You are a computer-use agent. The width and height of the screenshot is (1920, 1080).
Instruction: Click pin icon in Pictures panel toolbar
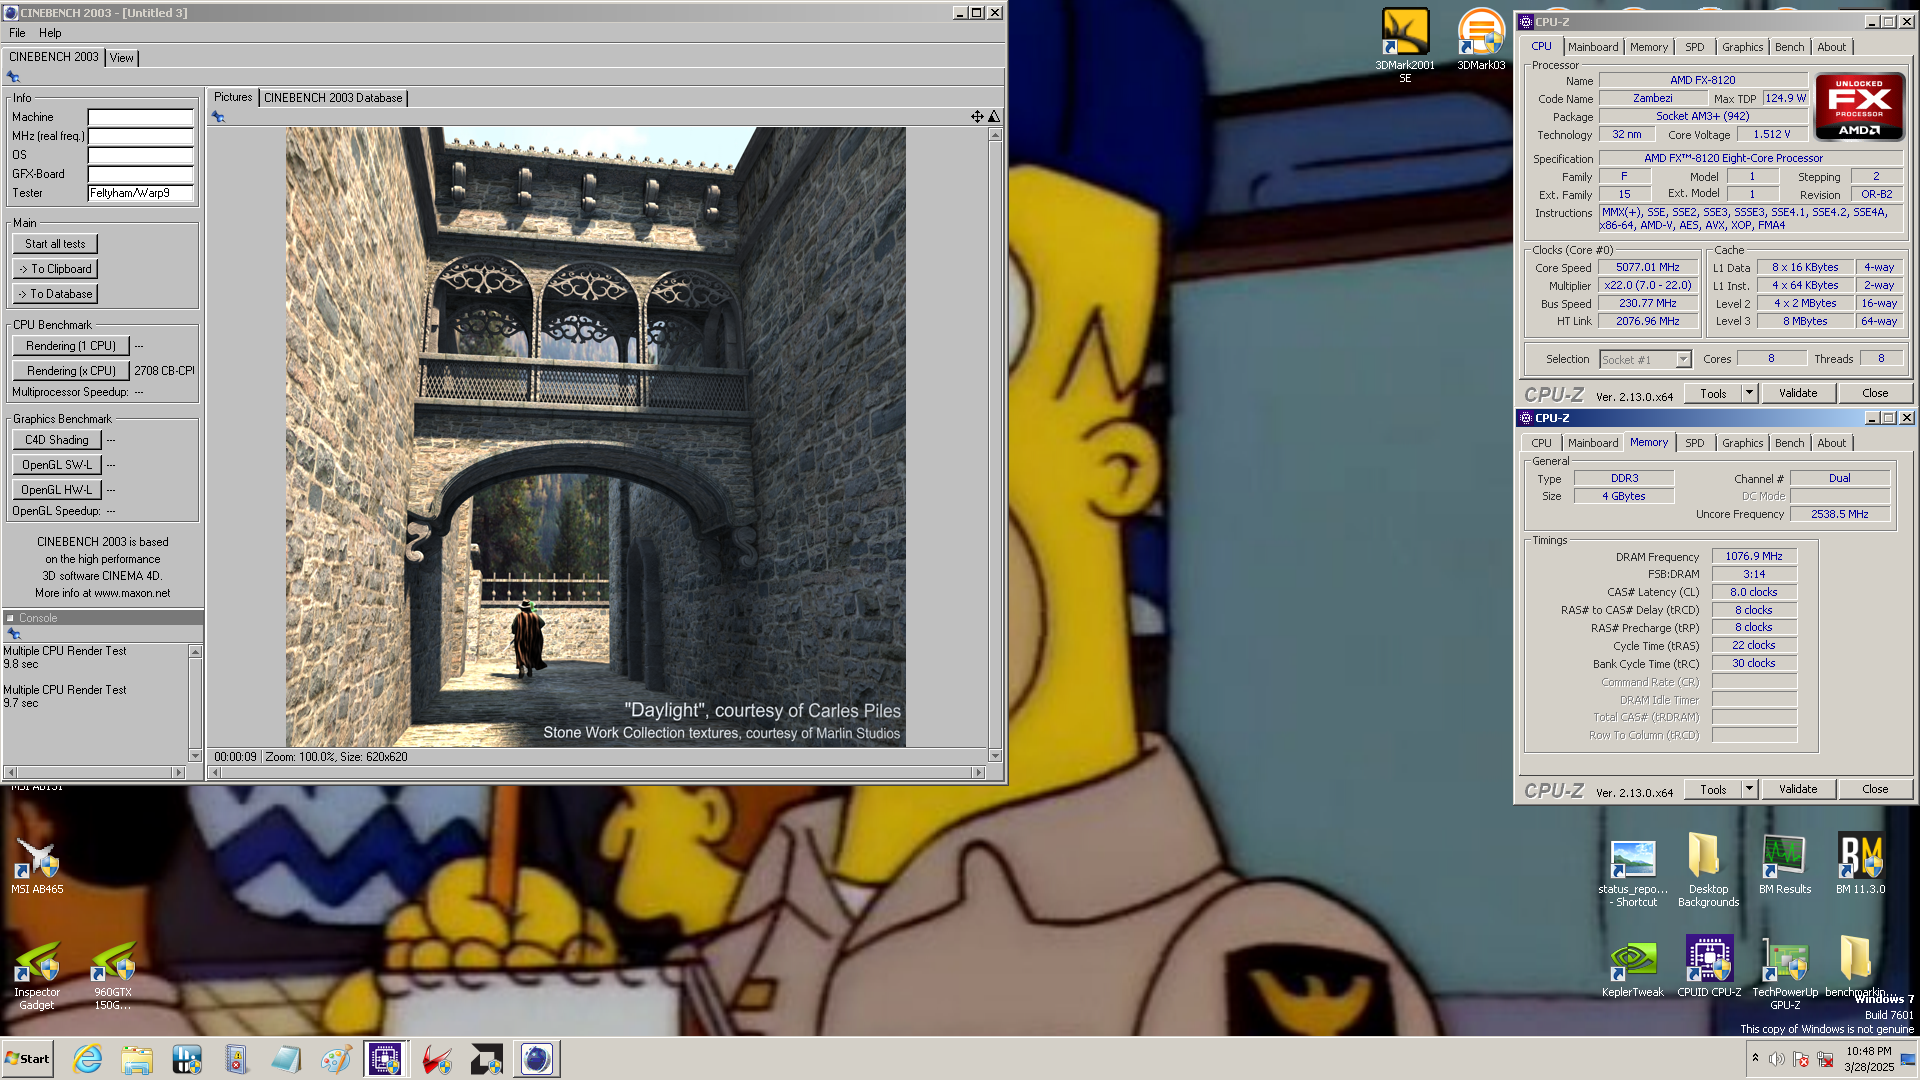click(218, 117)
